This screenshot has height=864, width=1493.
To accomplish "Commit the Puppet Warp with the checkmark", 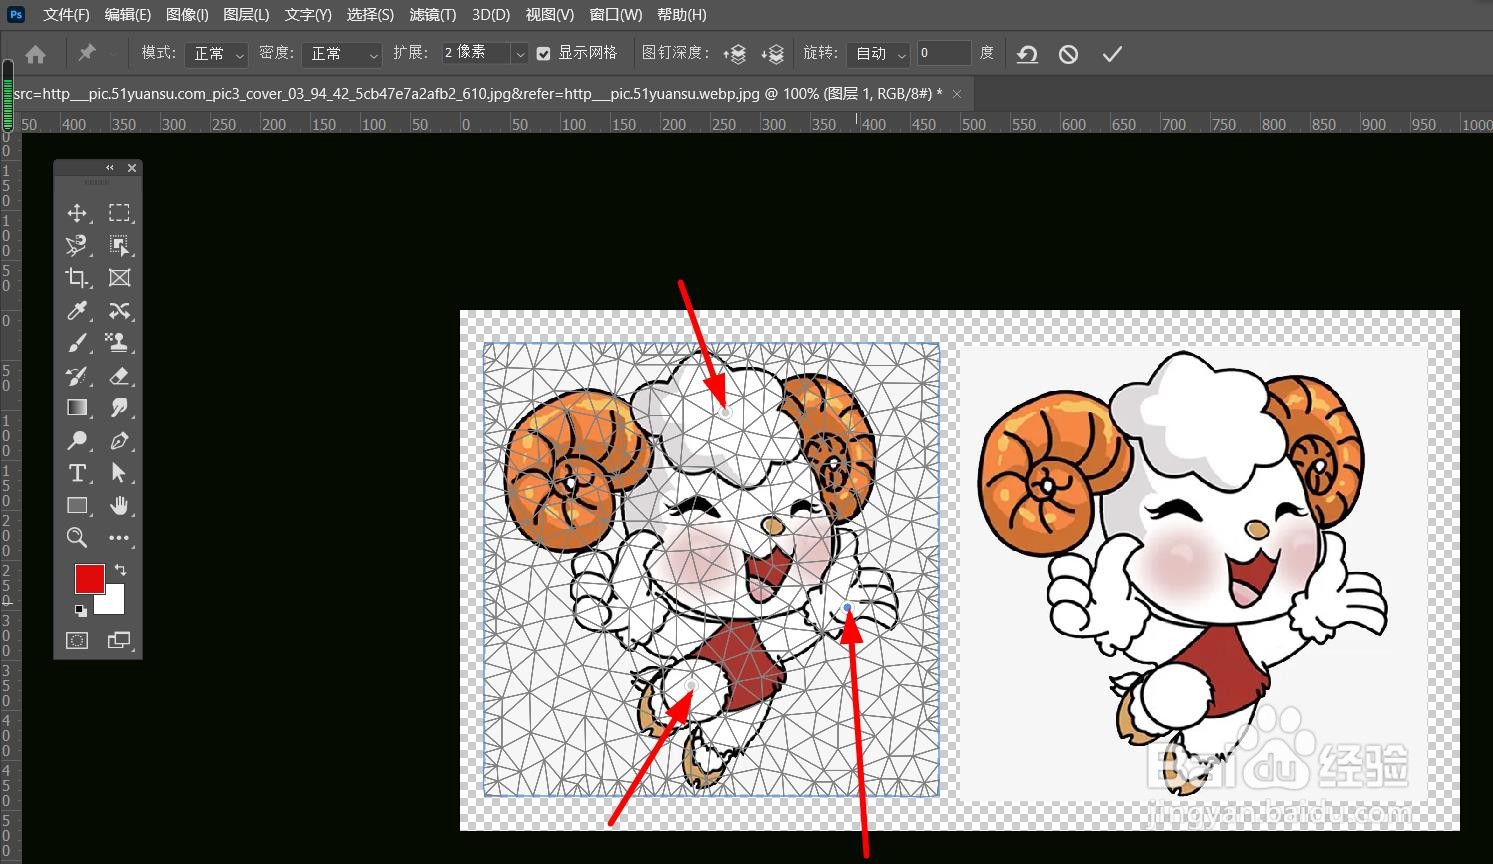I will pos(1112,54).
